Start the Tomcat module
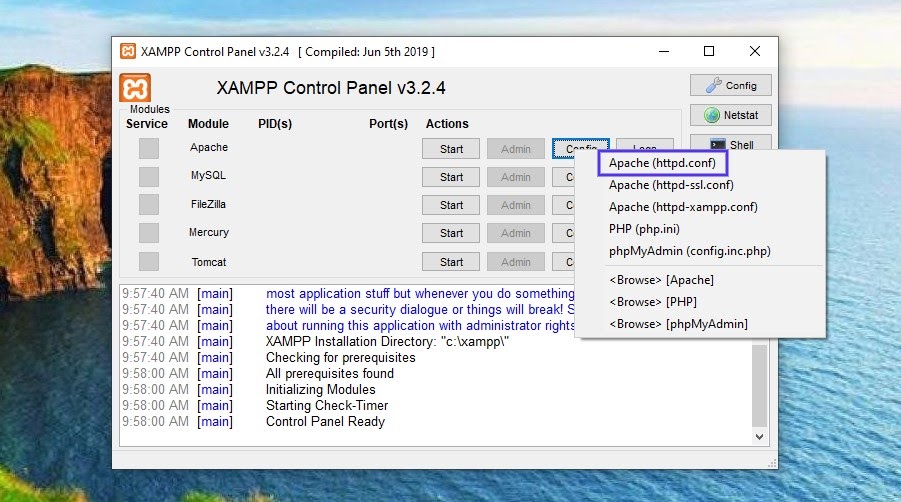901x502 pixels. 451,262
